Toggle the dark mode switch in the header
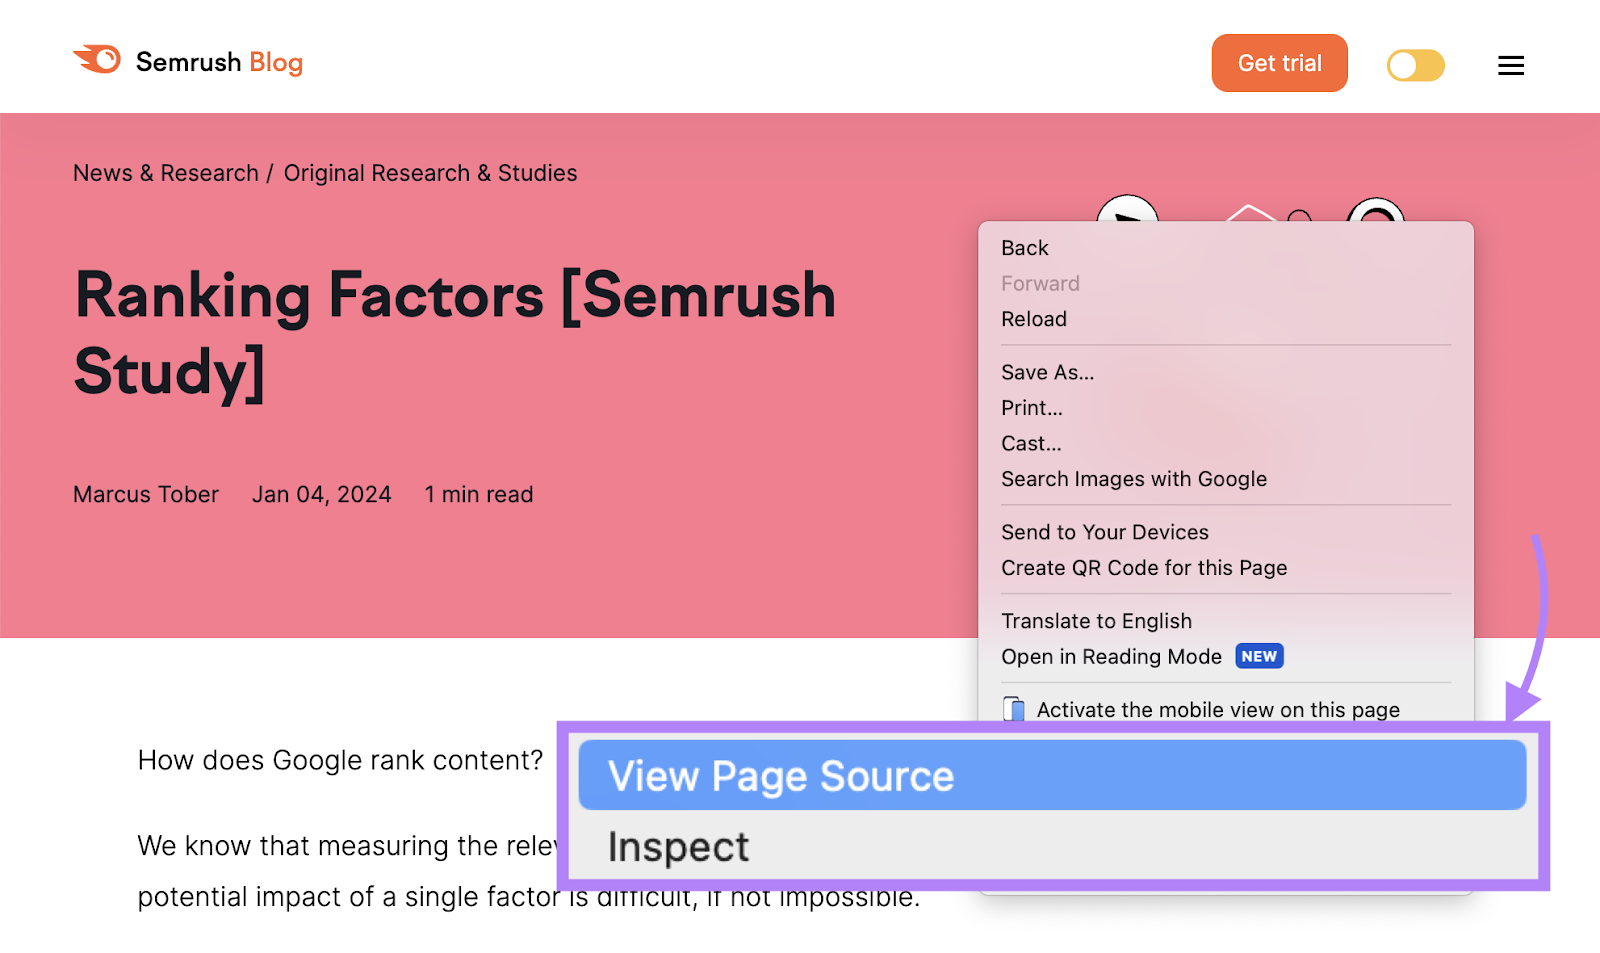Viewport: 1600px width, 953px height. (1414, 64)
